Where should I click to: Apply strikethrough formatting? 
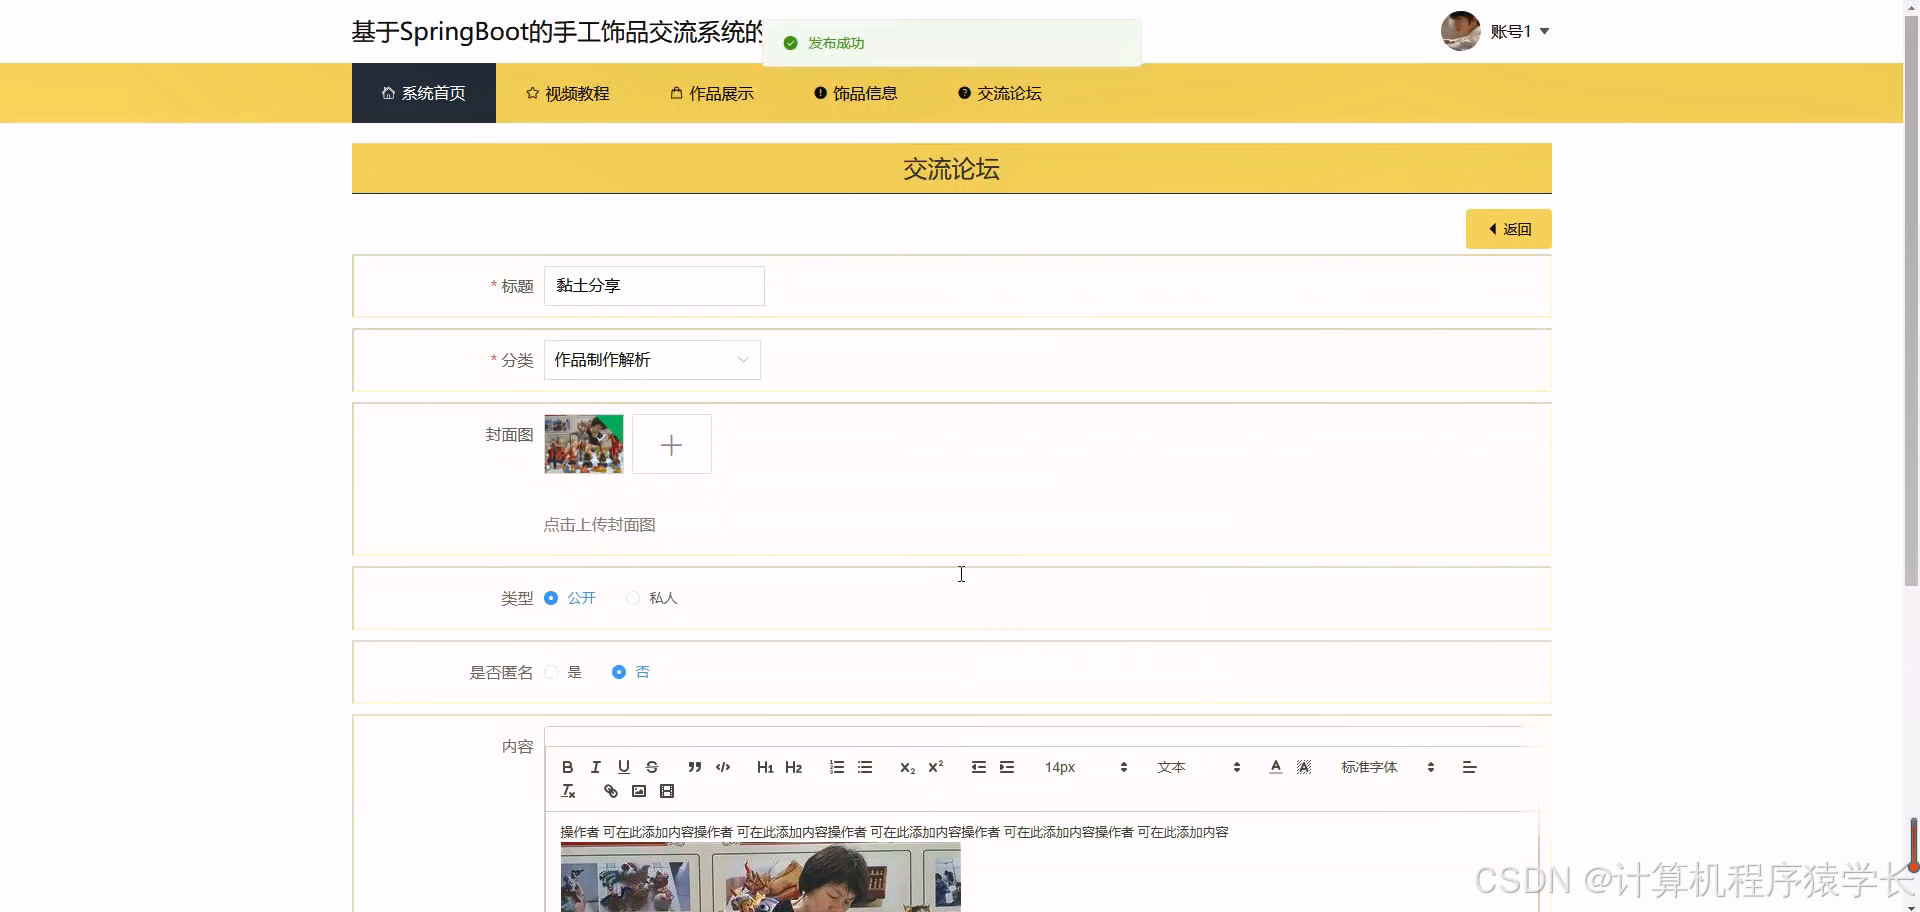[x=652, y=767]
